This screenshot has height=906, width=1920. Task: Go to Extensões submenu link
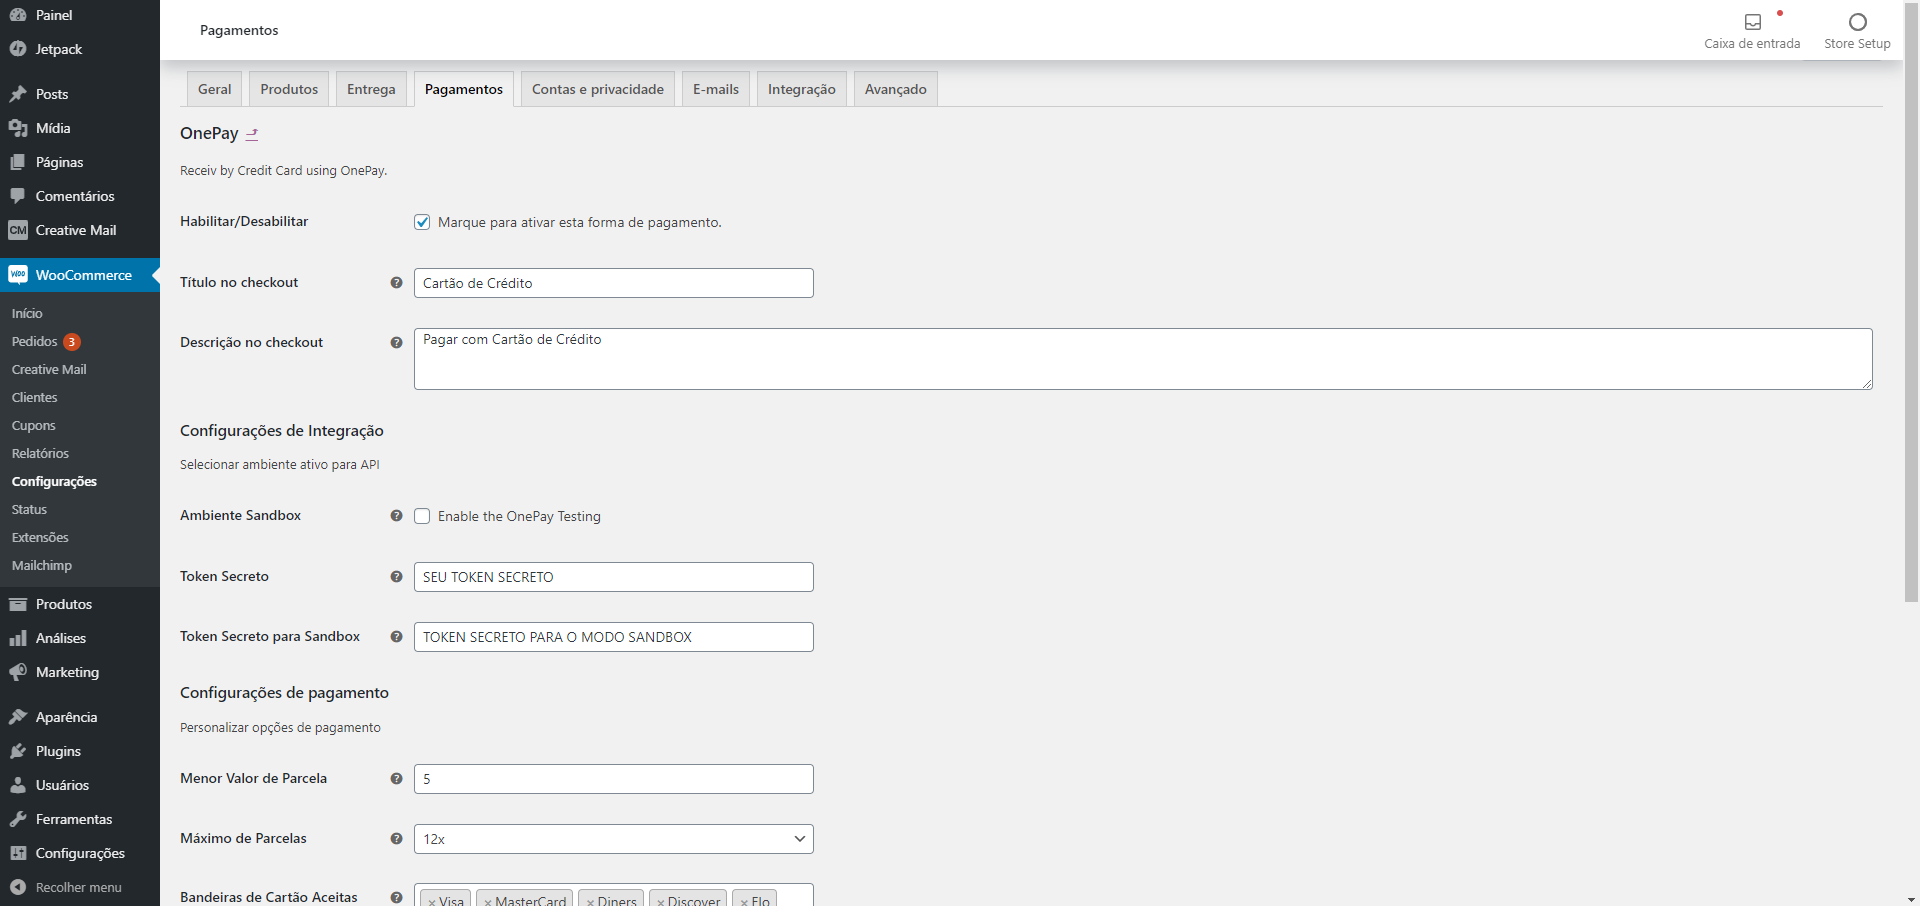(x=40, y=537)
